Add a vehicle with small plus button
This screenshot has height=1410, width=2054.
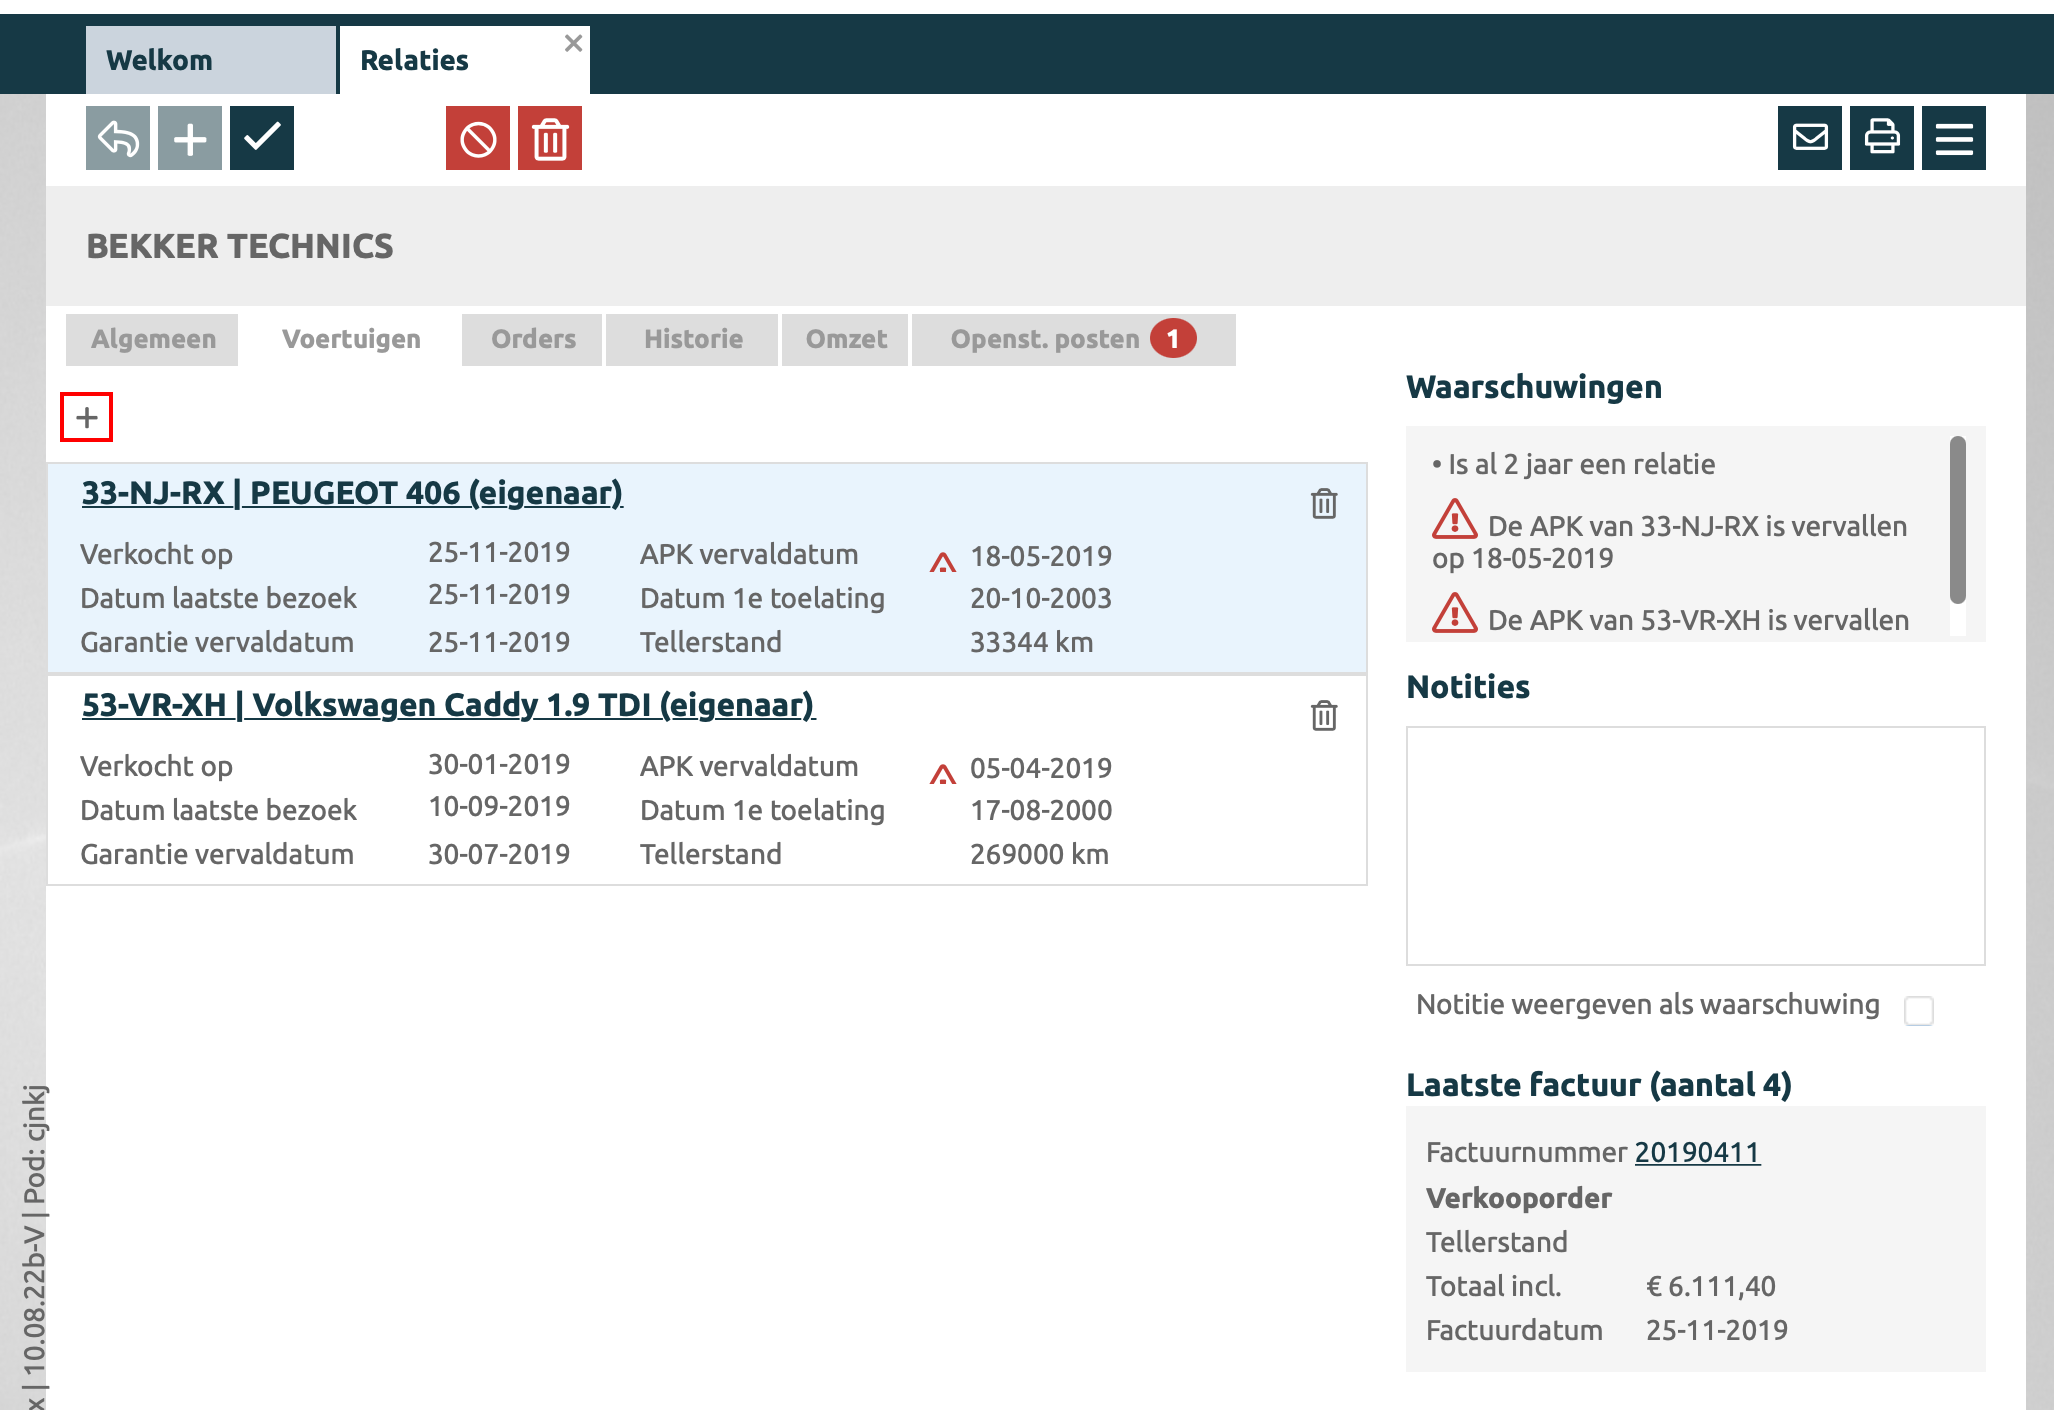(x=87, y=417)
